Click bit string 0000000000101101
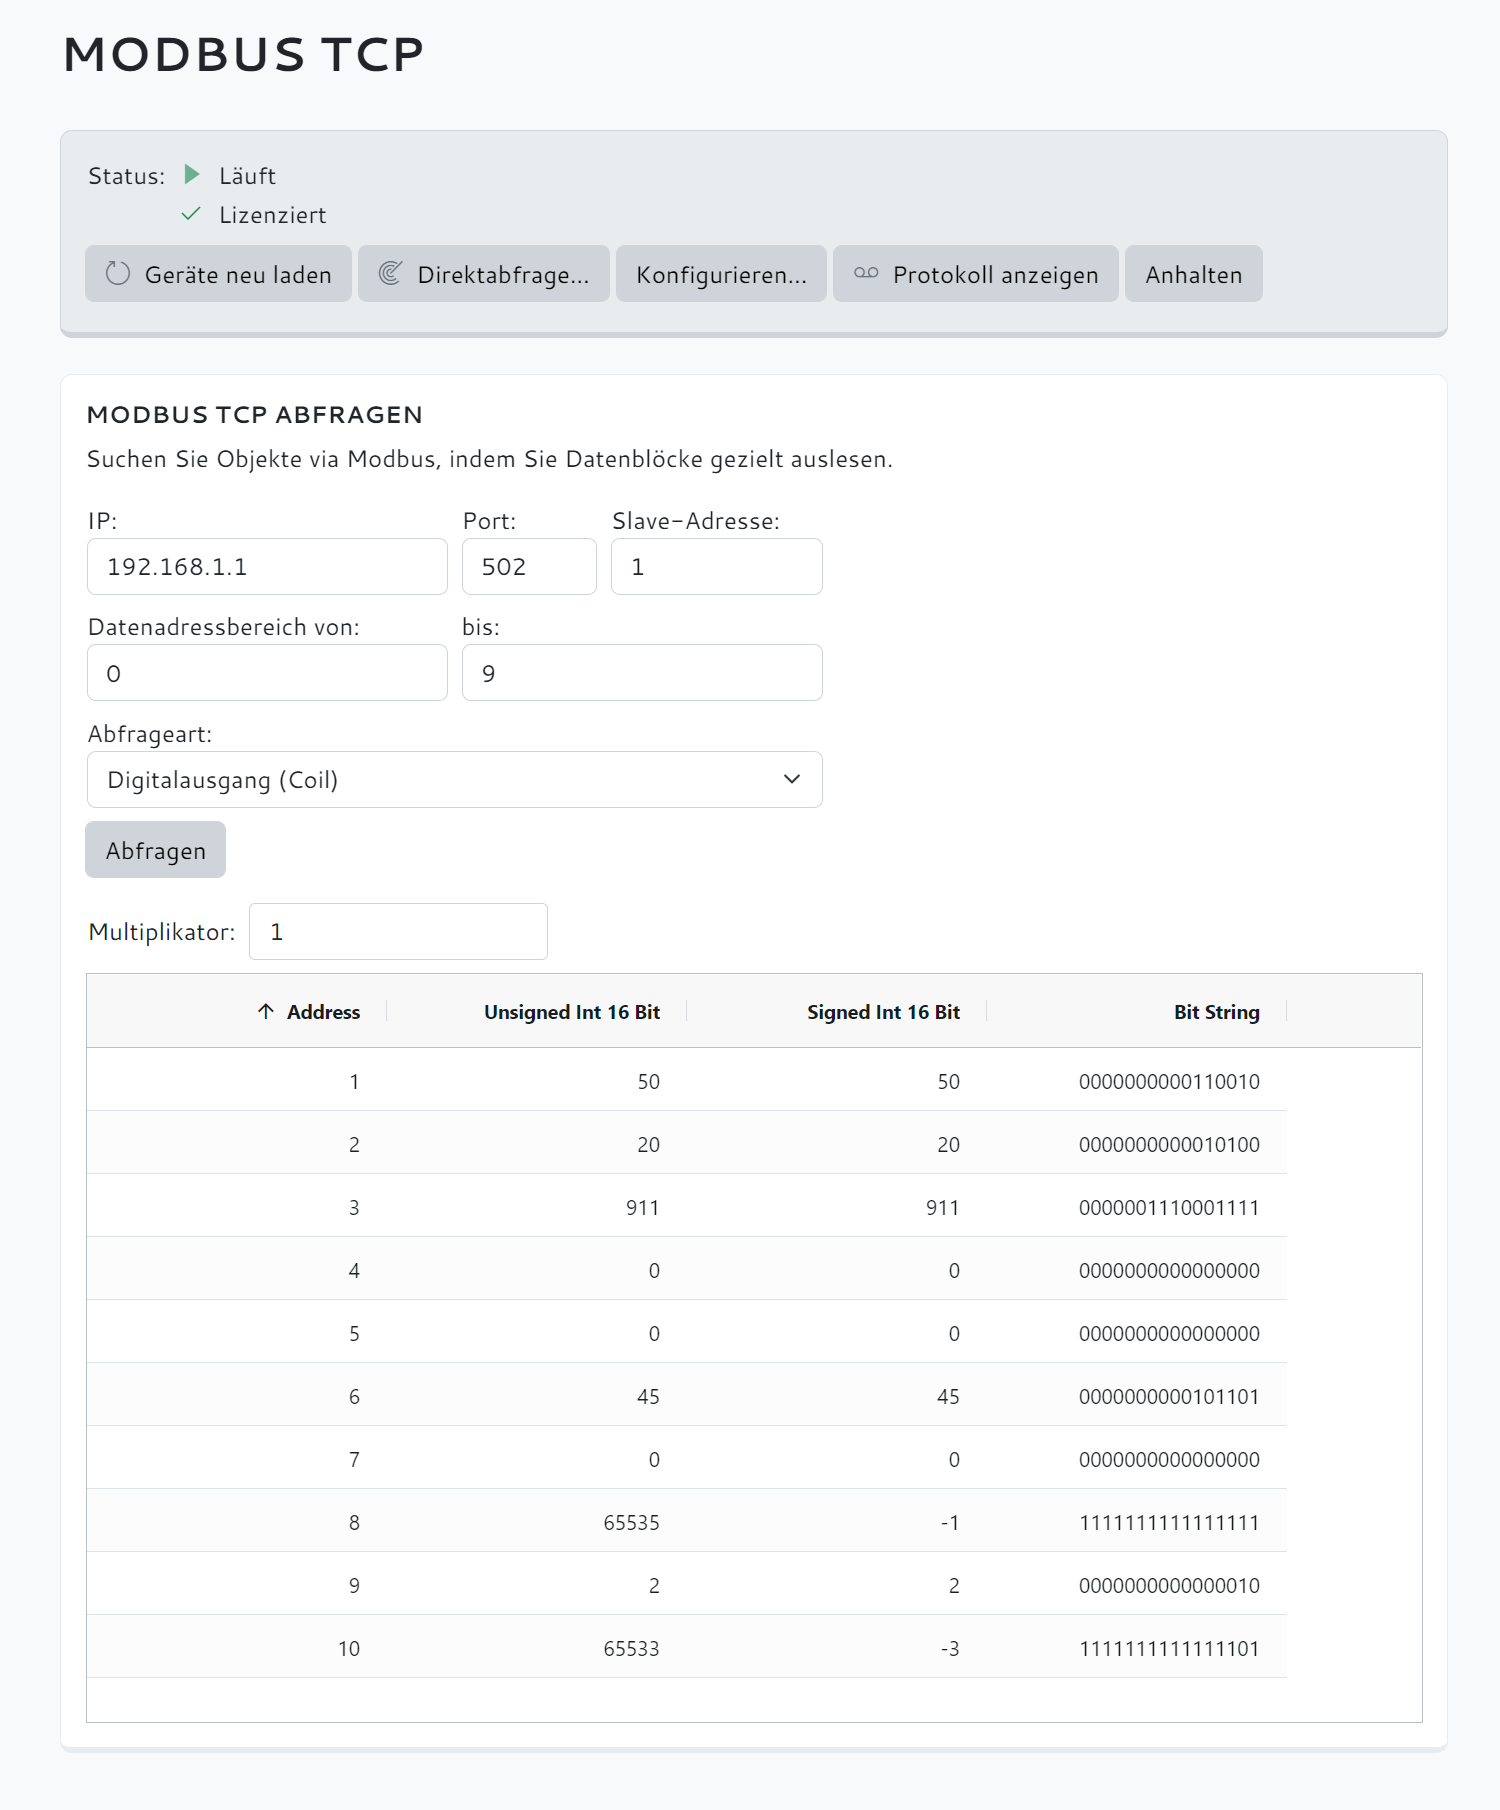The width and height of the screenshot is (1500, 1810). (x=1169, y=1396)
